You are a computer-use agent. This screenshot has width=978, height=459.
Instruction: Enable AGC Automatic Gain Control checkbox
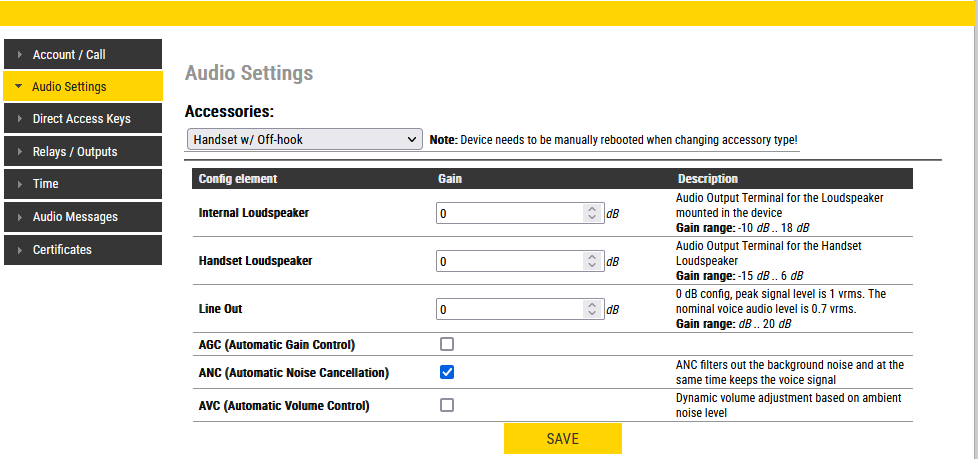tap(447, 344)
